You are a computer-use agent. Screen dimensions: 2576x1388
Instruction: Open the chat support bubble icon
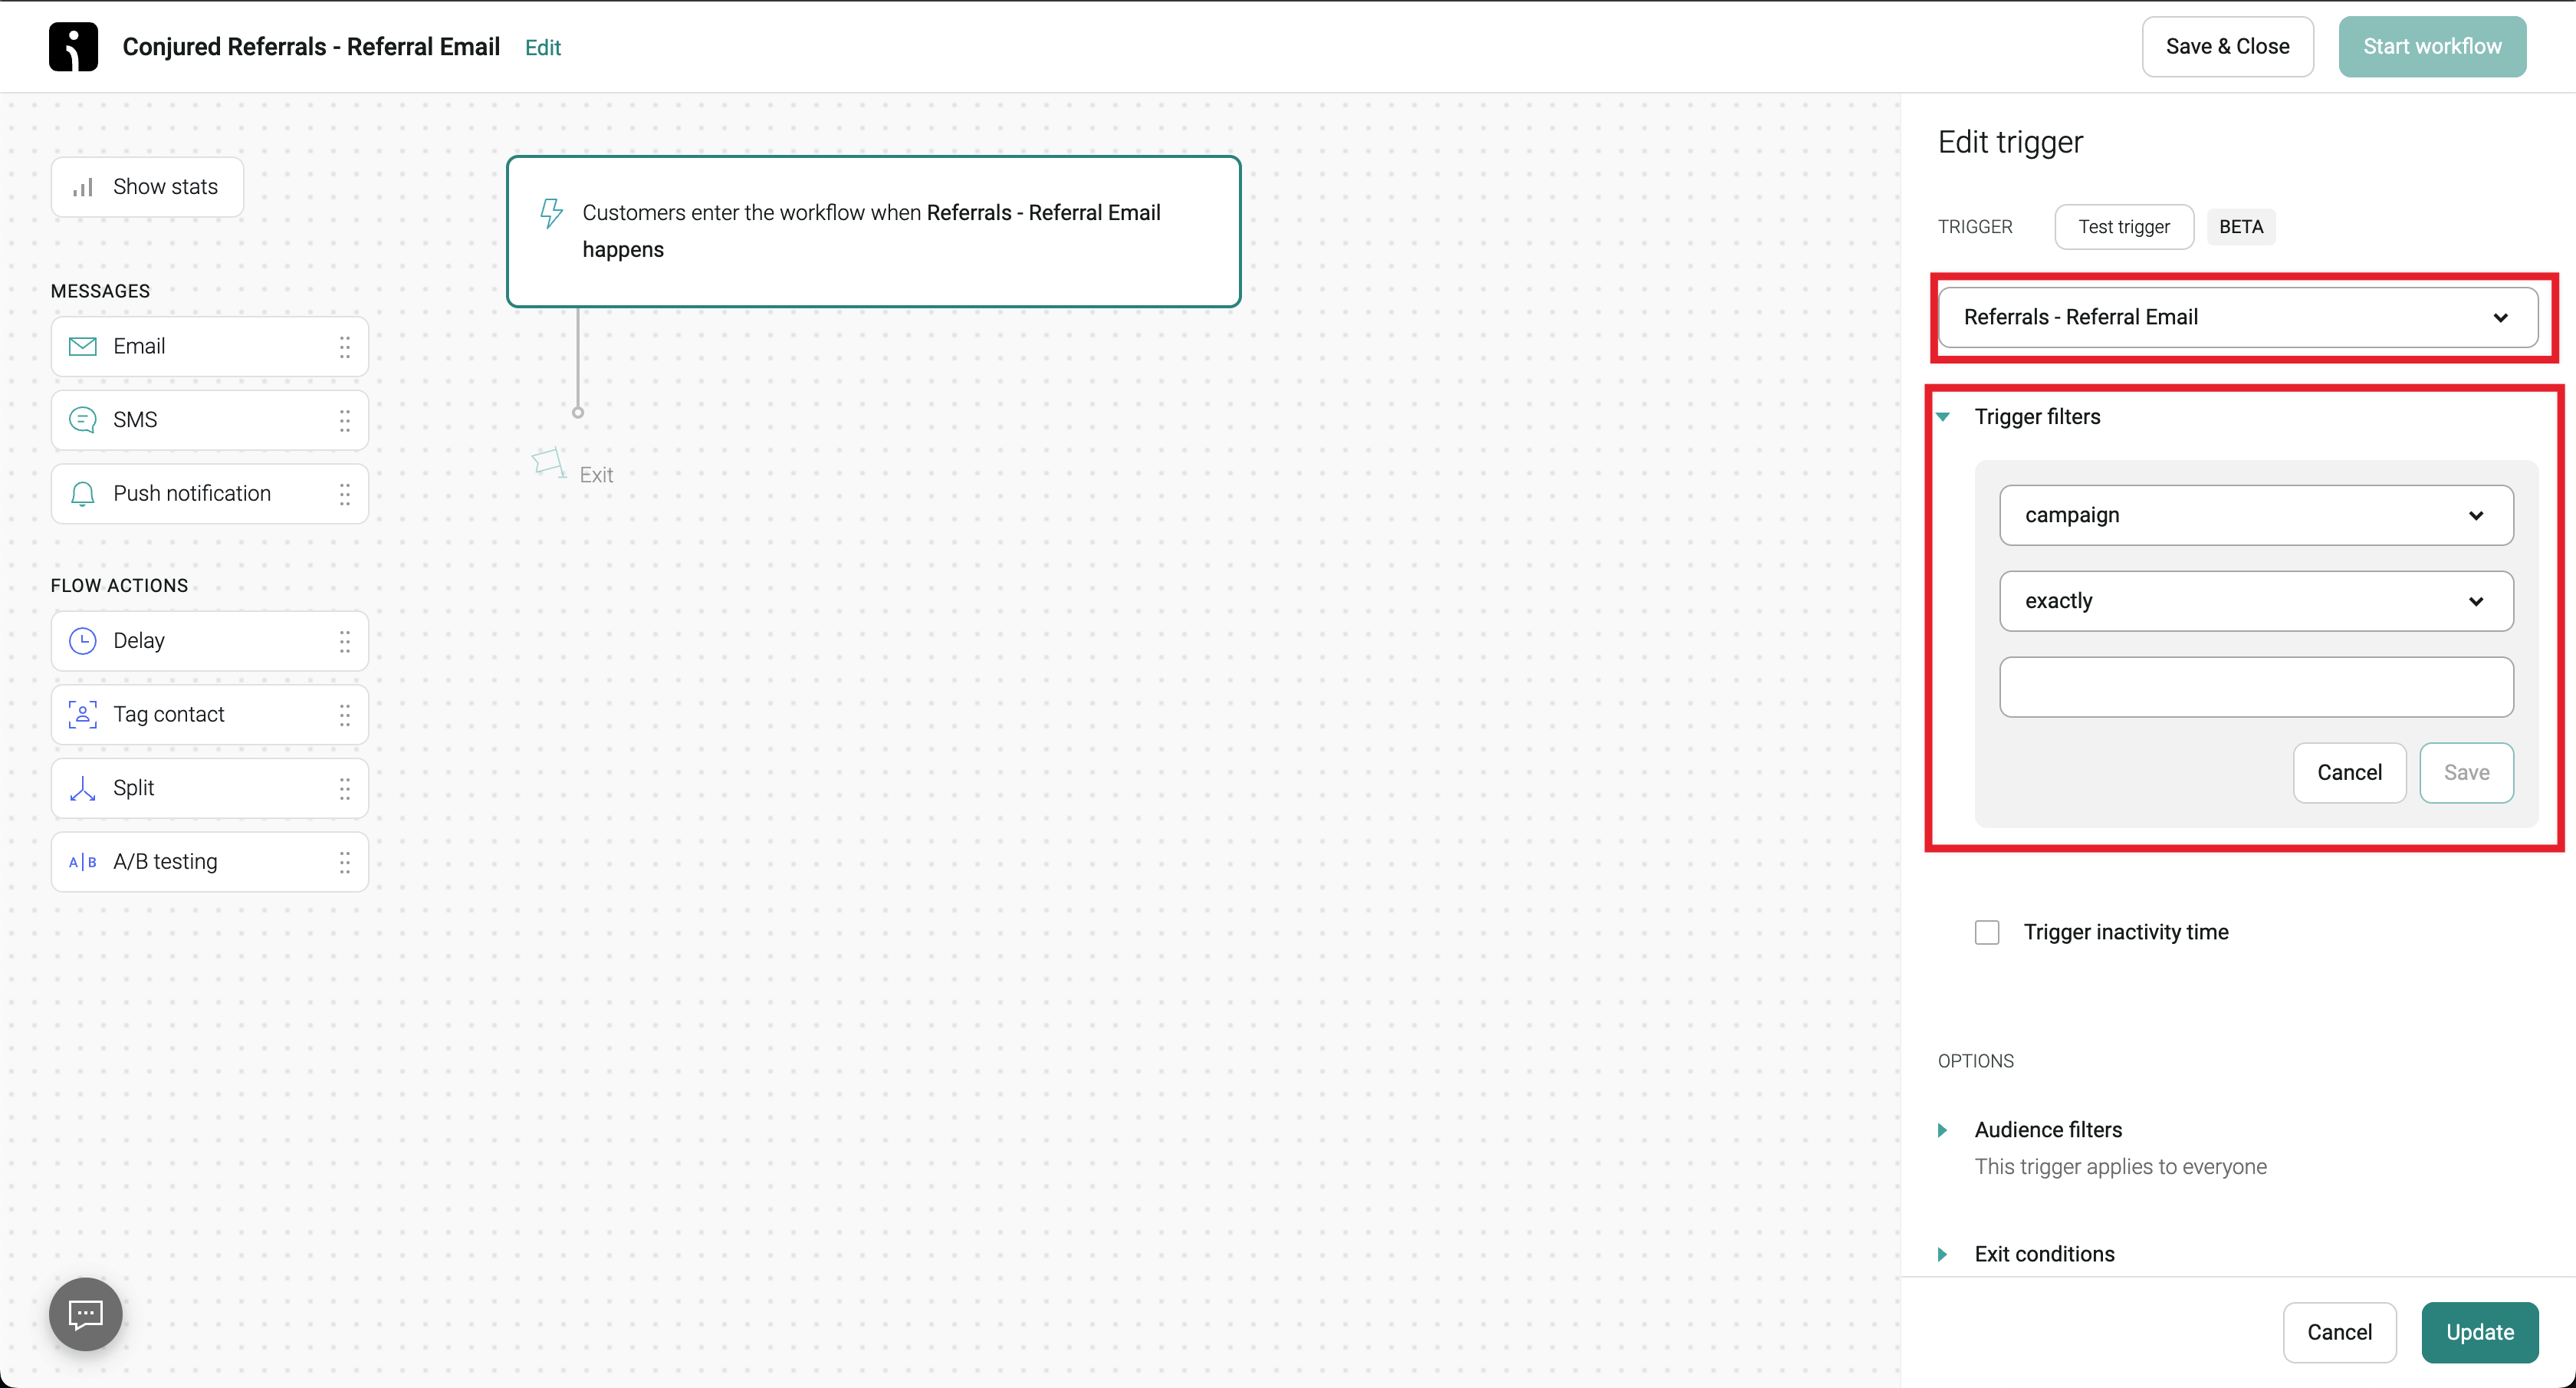[85, 1314]
